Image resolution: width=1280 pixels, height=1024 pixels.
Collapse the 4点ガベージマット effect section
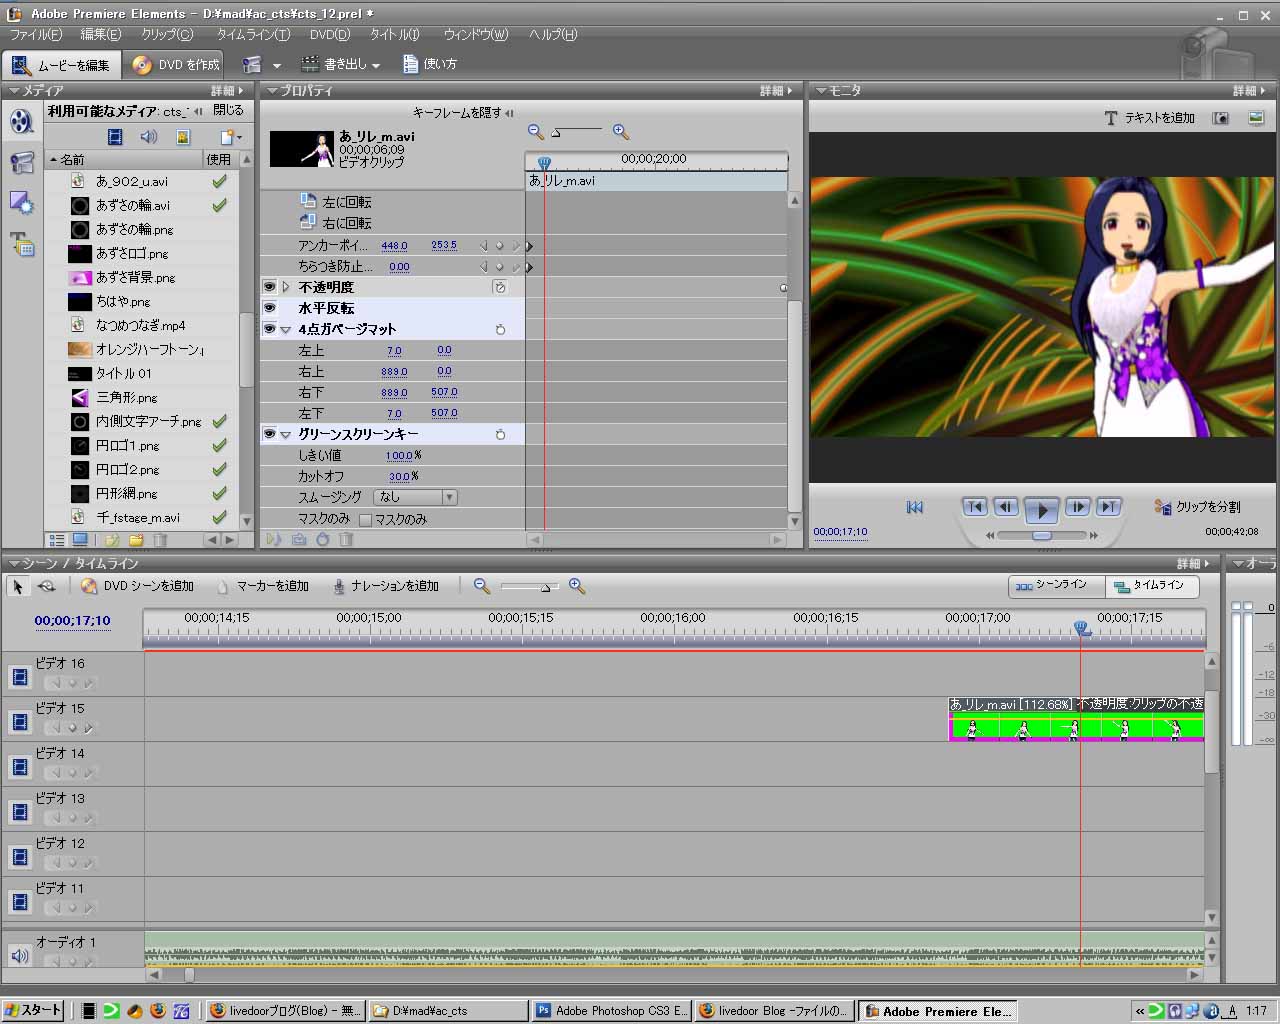pos(286,329)
